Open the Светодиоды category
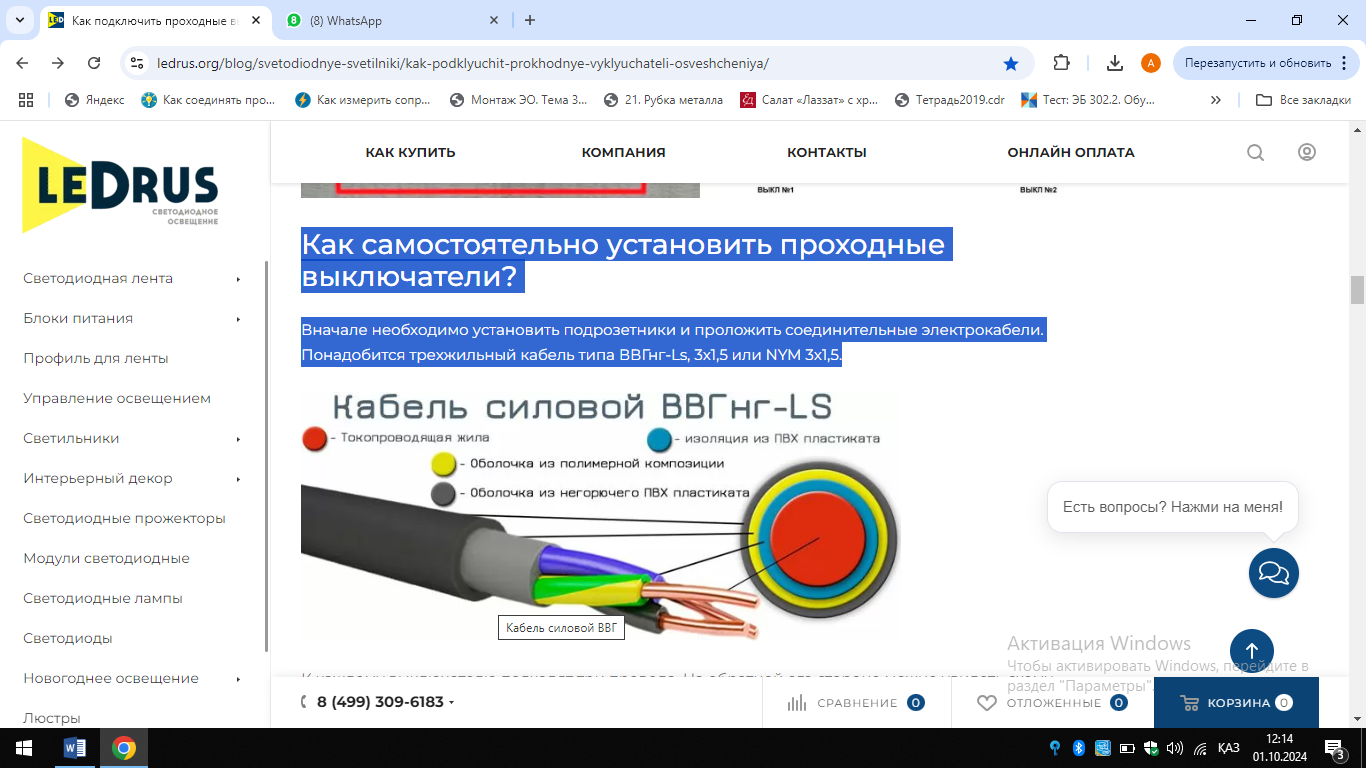The height and width of the screenshot is (768, 1366). click(x=68, y=638)
